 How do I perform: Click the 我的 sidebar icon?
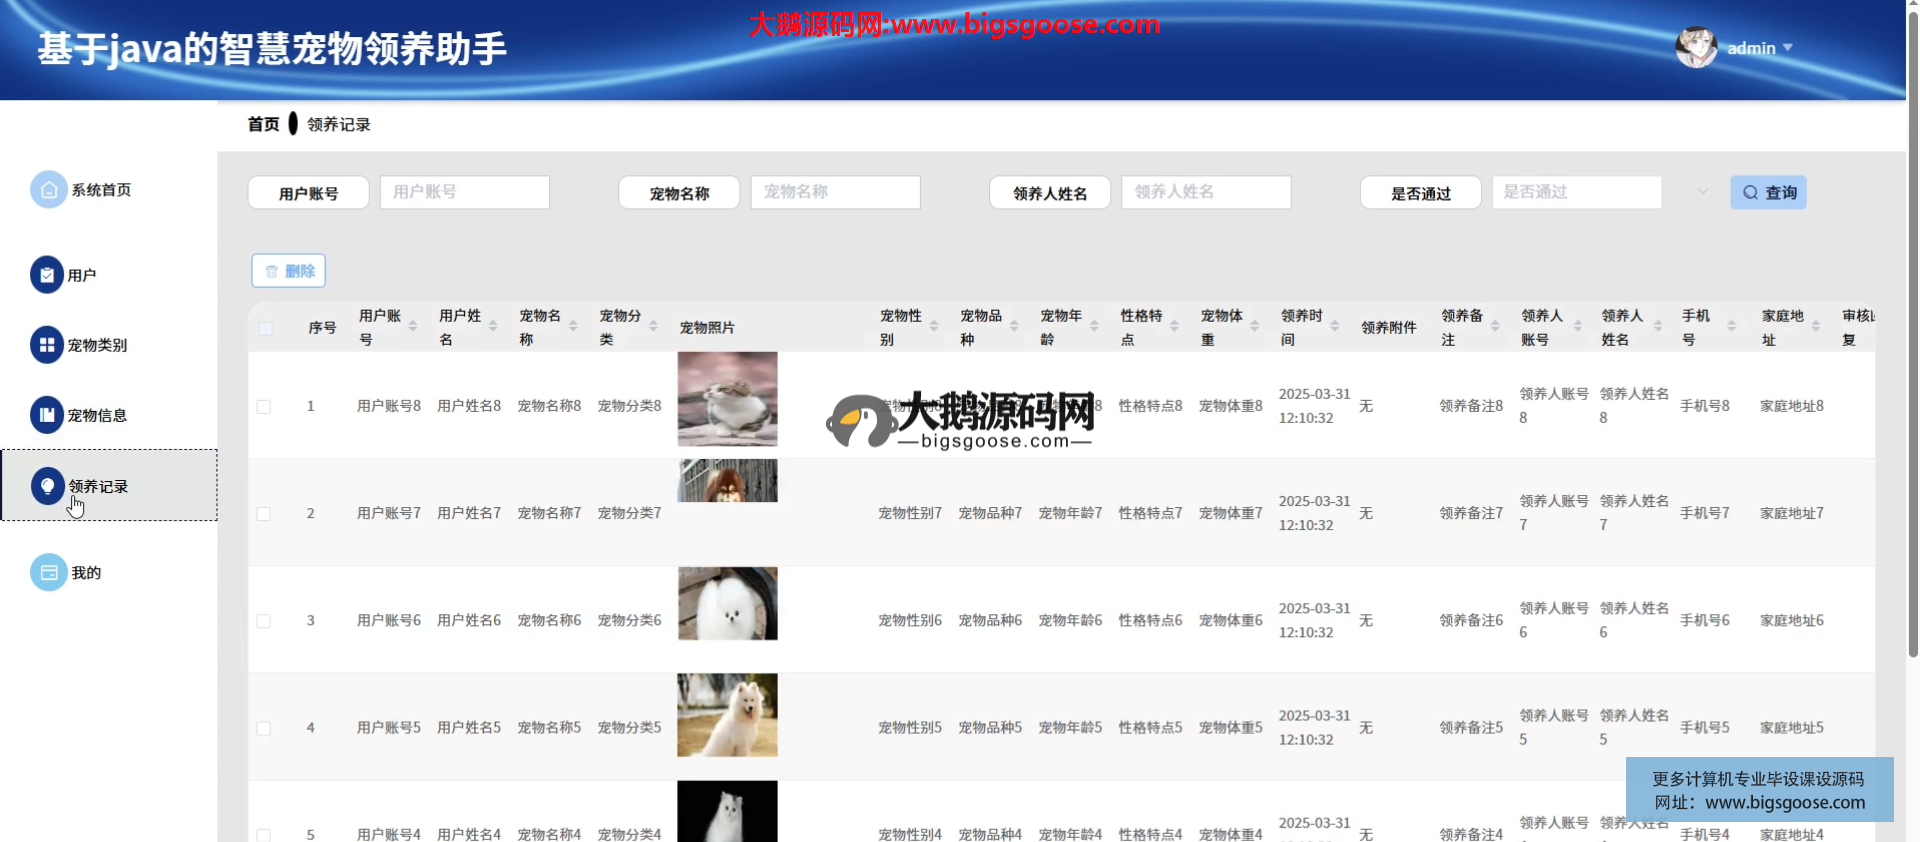tap(48, 573)
